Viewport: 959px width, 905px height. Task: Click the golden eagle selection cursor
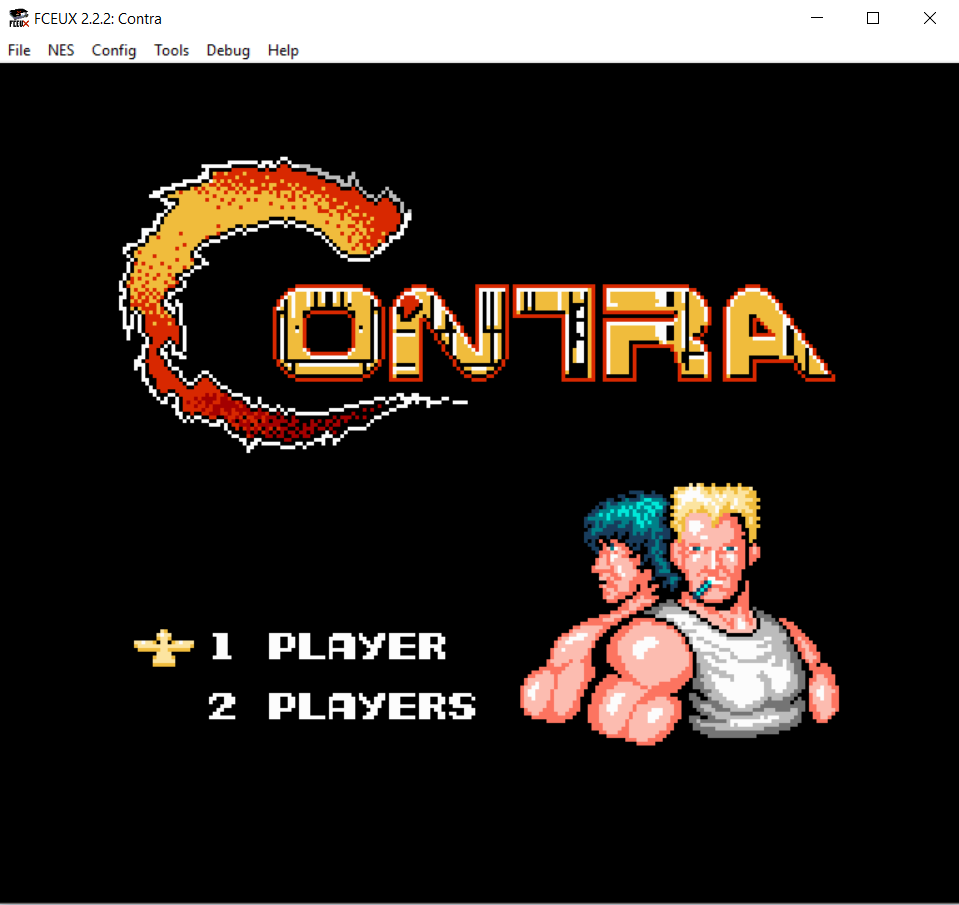click(x=163, y=648)
